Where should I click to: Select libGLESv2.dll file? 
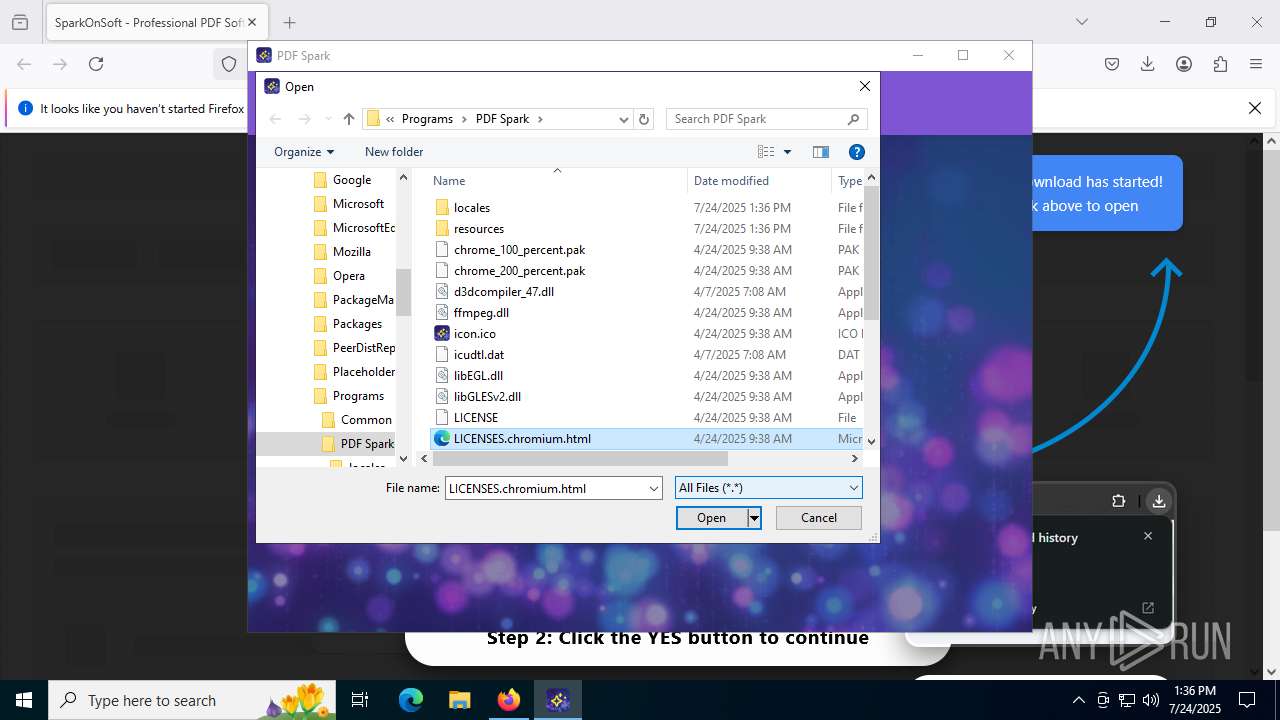click(x=487, y=397)
